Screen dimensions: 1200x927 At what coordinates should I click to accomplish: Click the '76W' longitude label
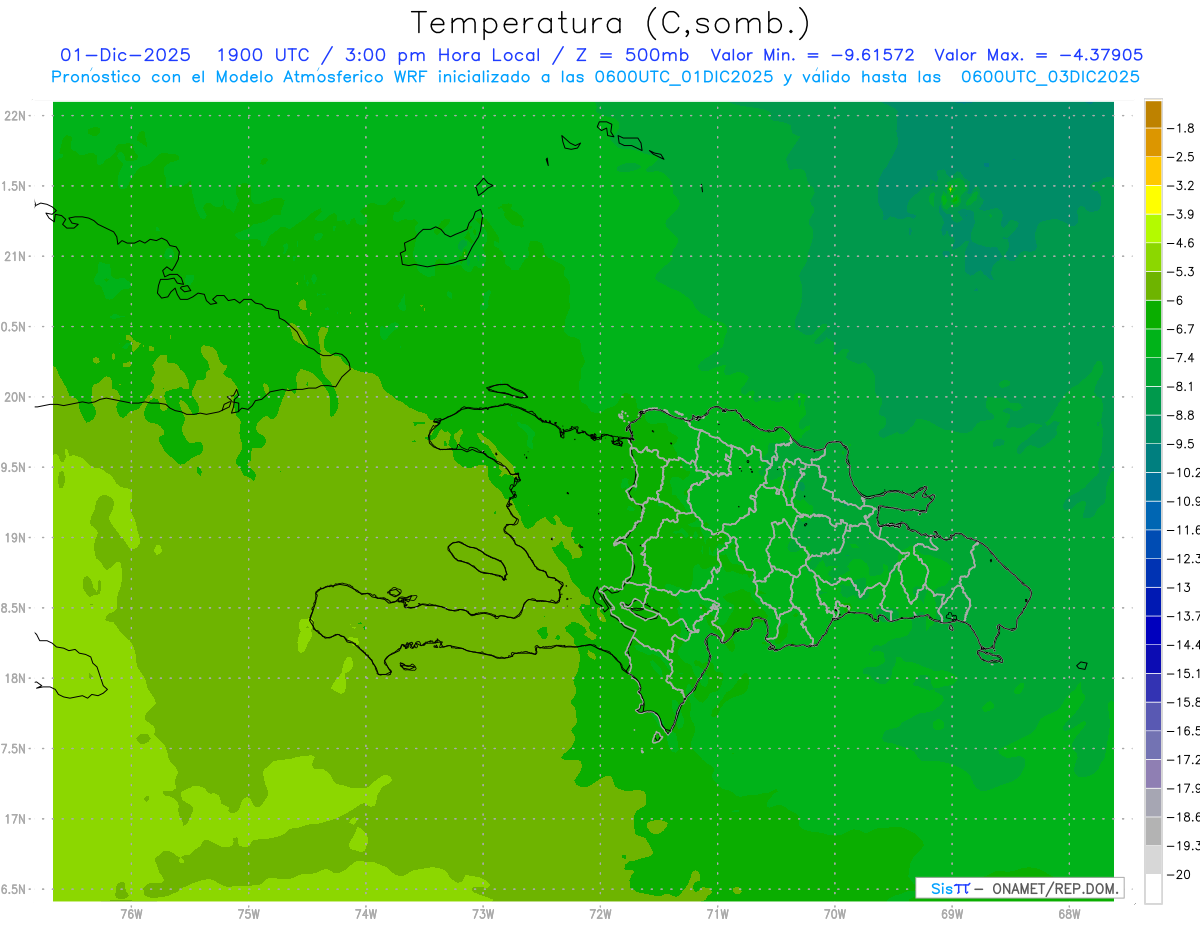coord(131,913)
